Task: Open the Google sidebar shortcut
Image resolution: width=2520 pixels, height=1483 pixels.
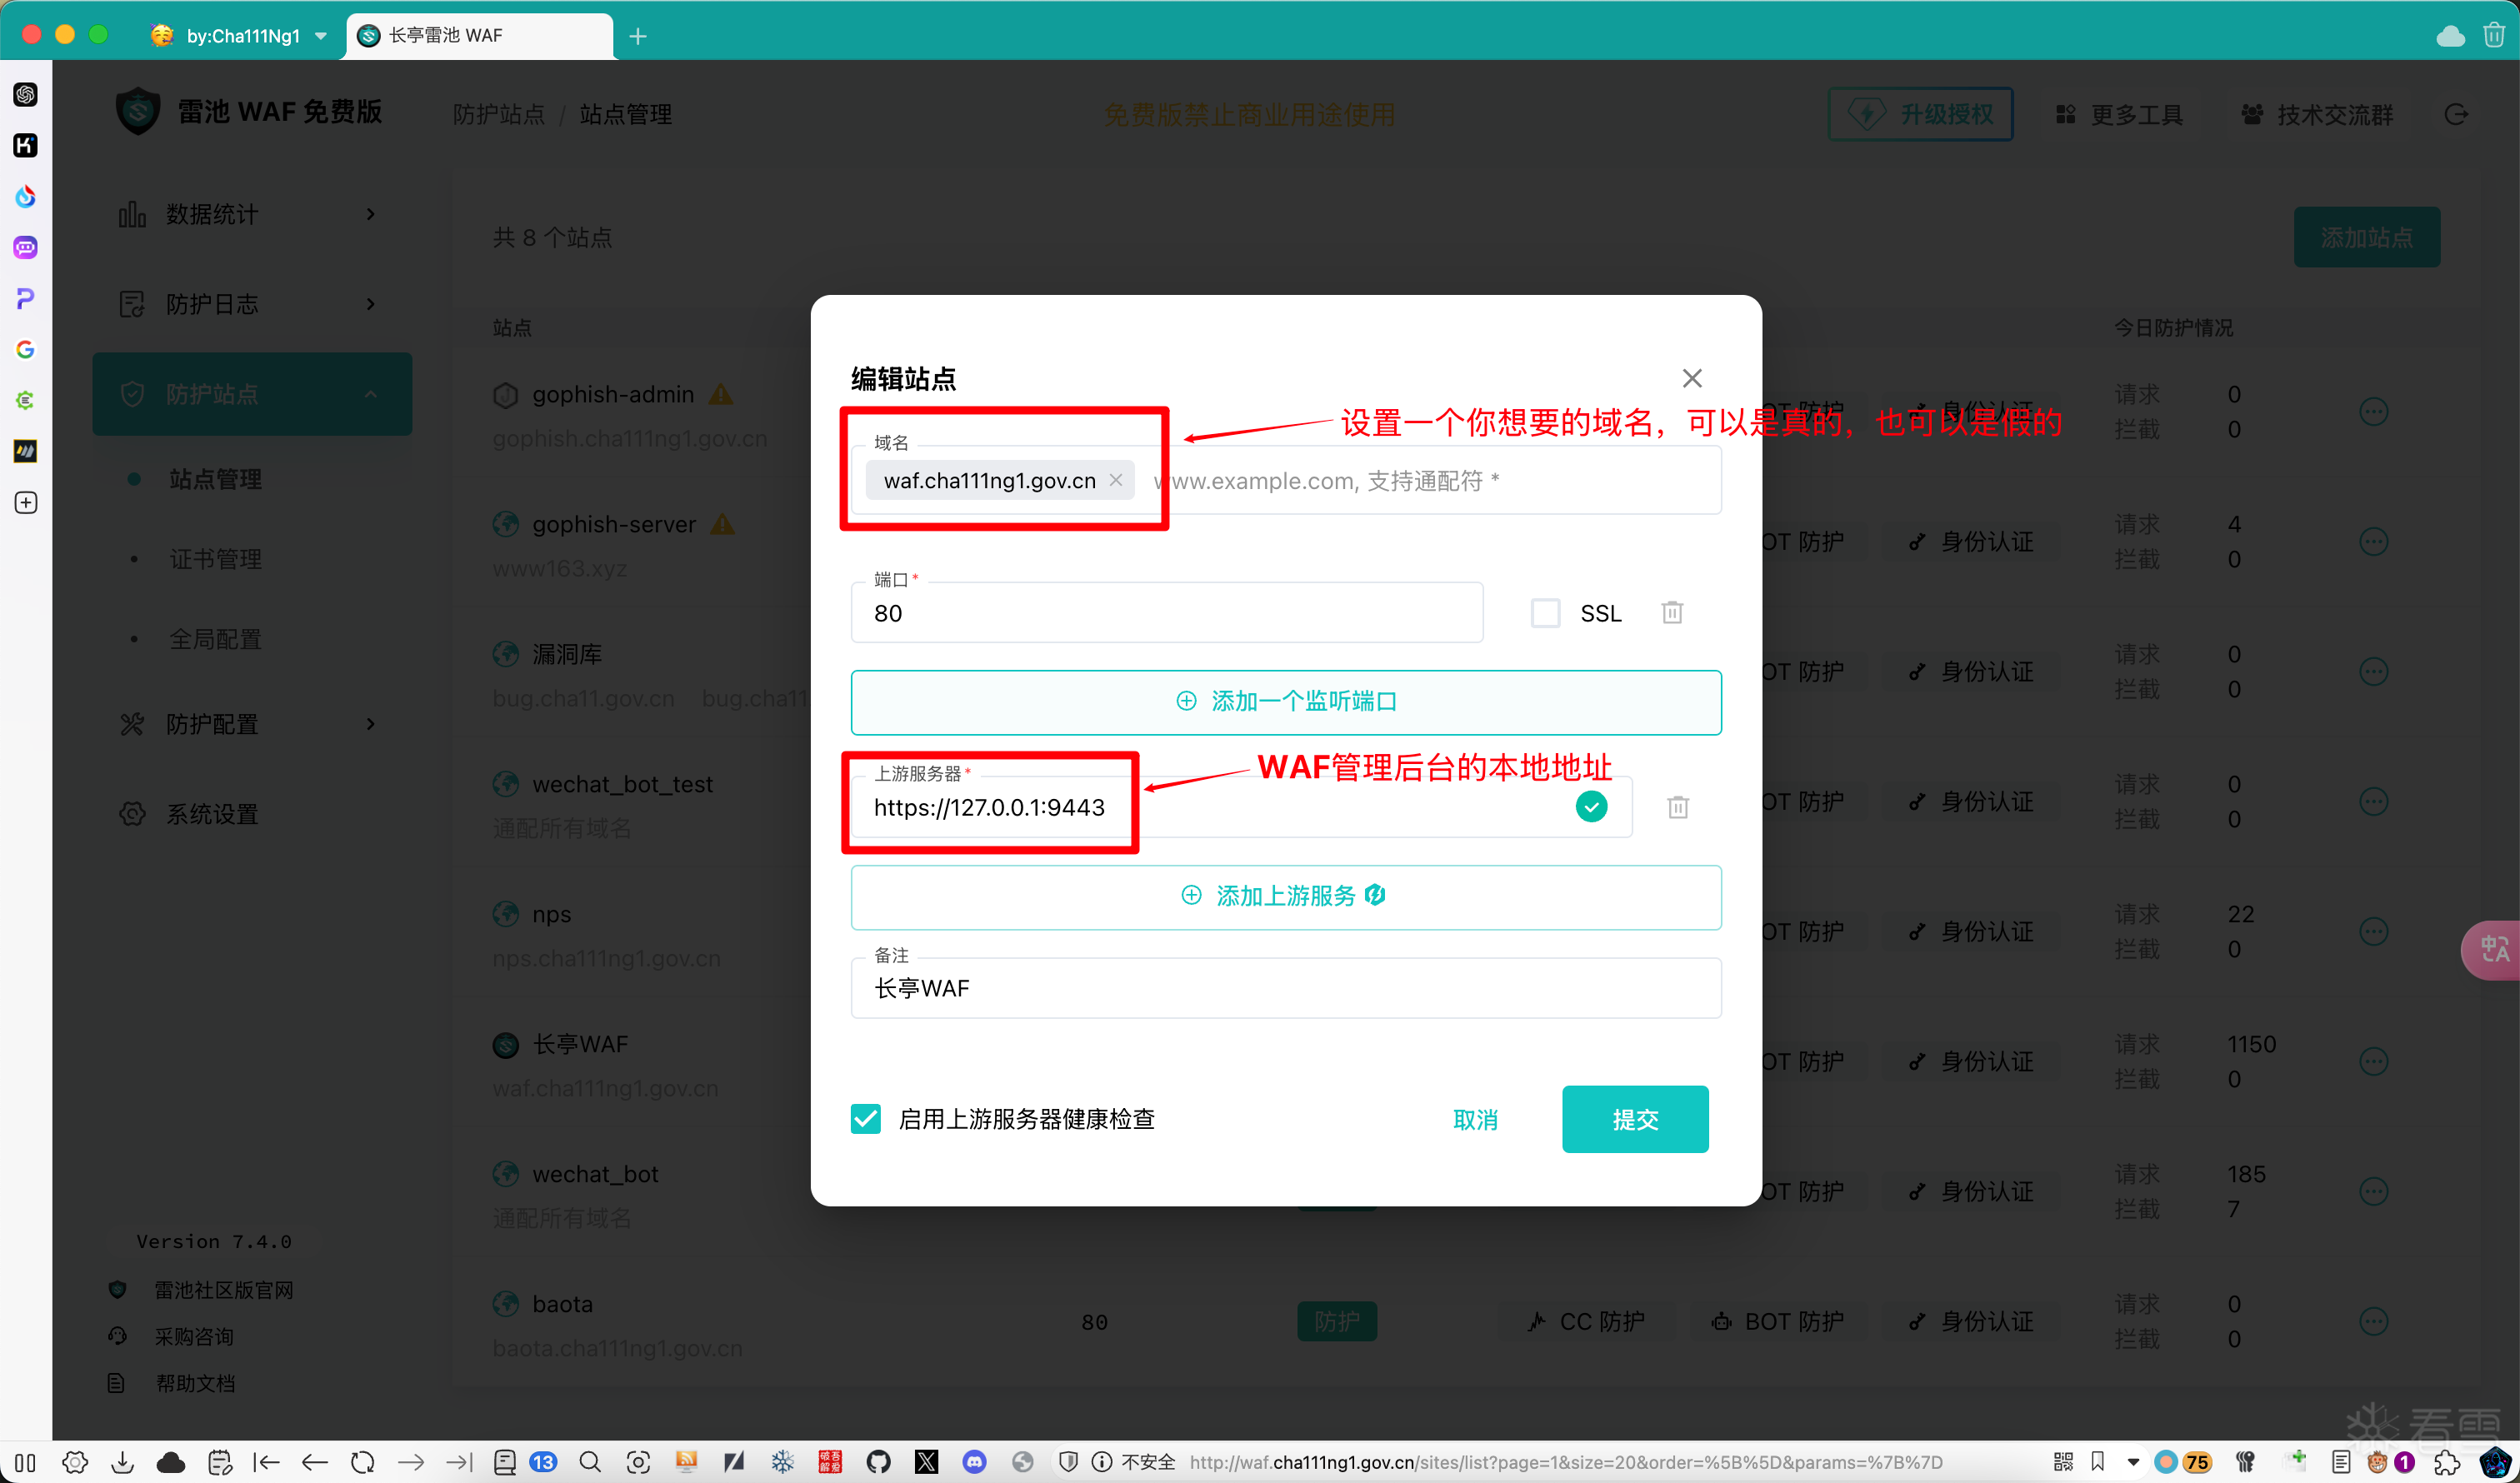Action: [x=26, y=349]
